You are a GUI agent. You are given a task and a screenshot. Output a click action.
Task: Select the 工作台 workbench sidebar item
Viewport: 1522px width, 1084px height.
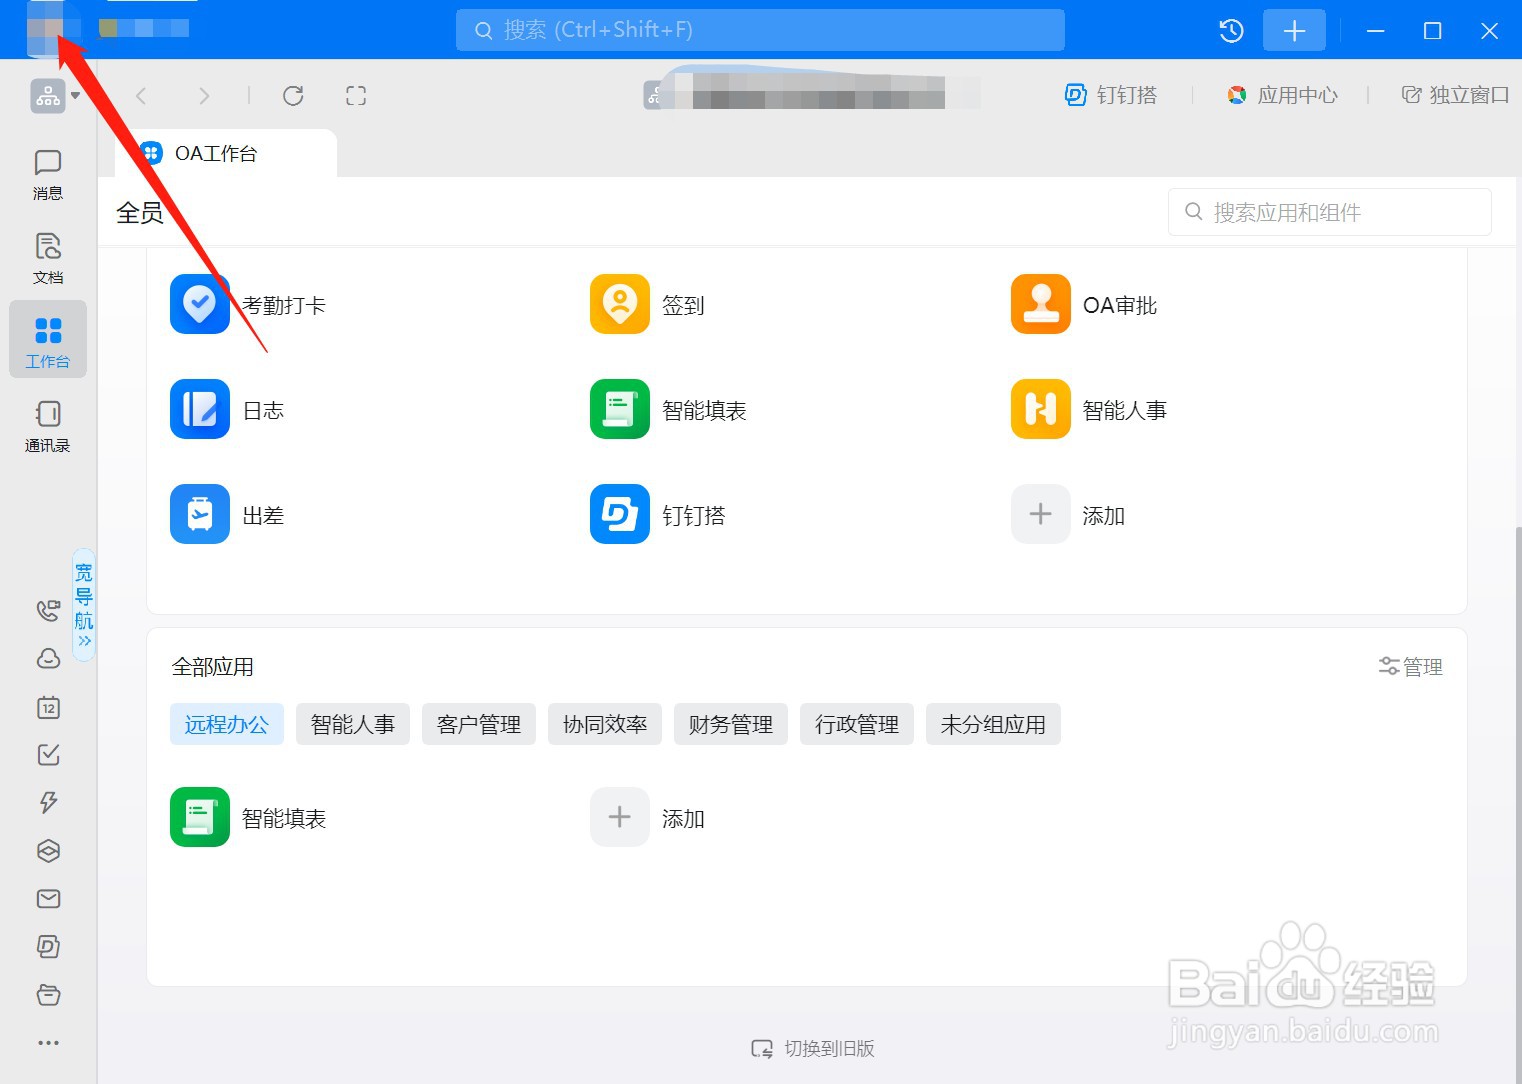click(48, 340)
